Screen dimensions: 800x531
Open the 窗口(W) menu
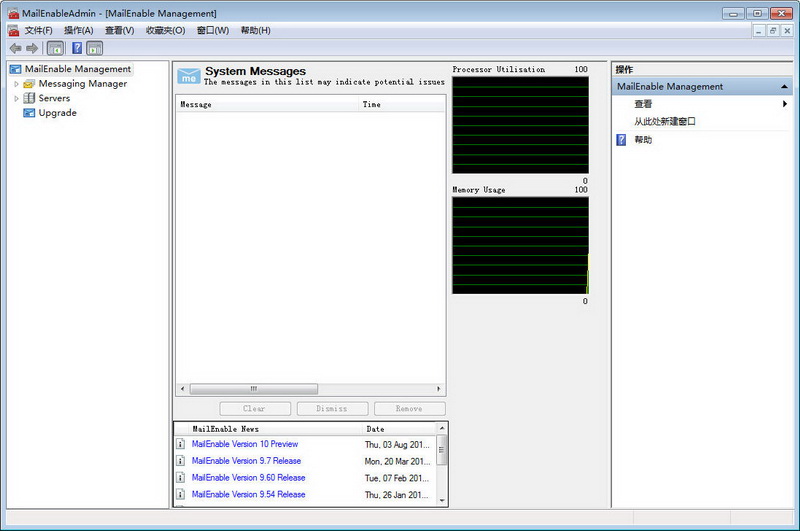click(213, 31)
